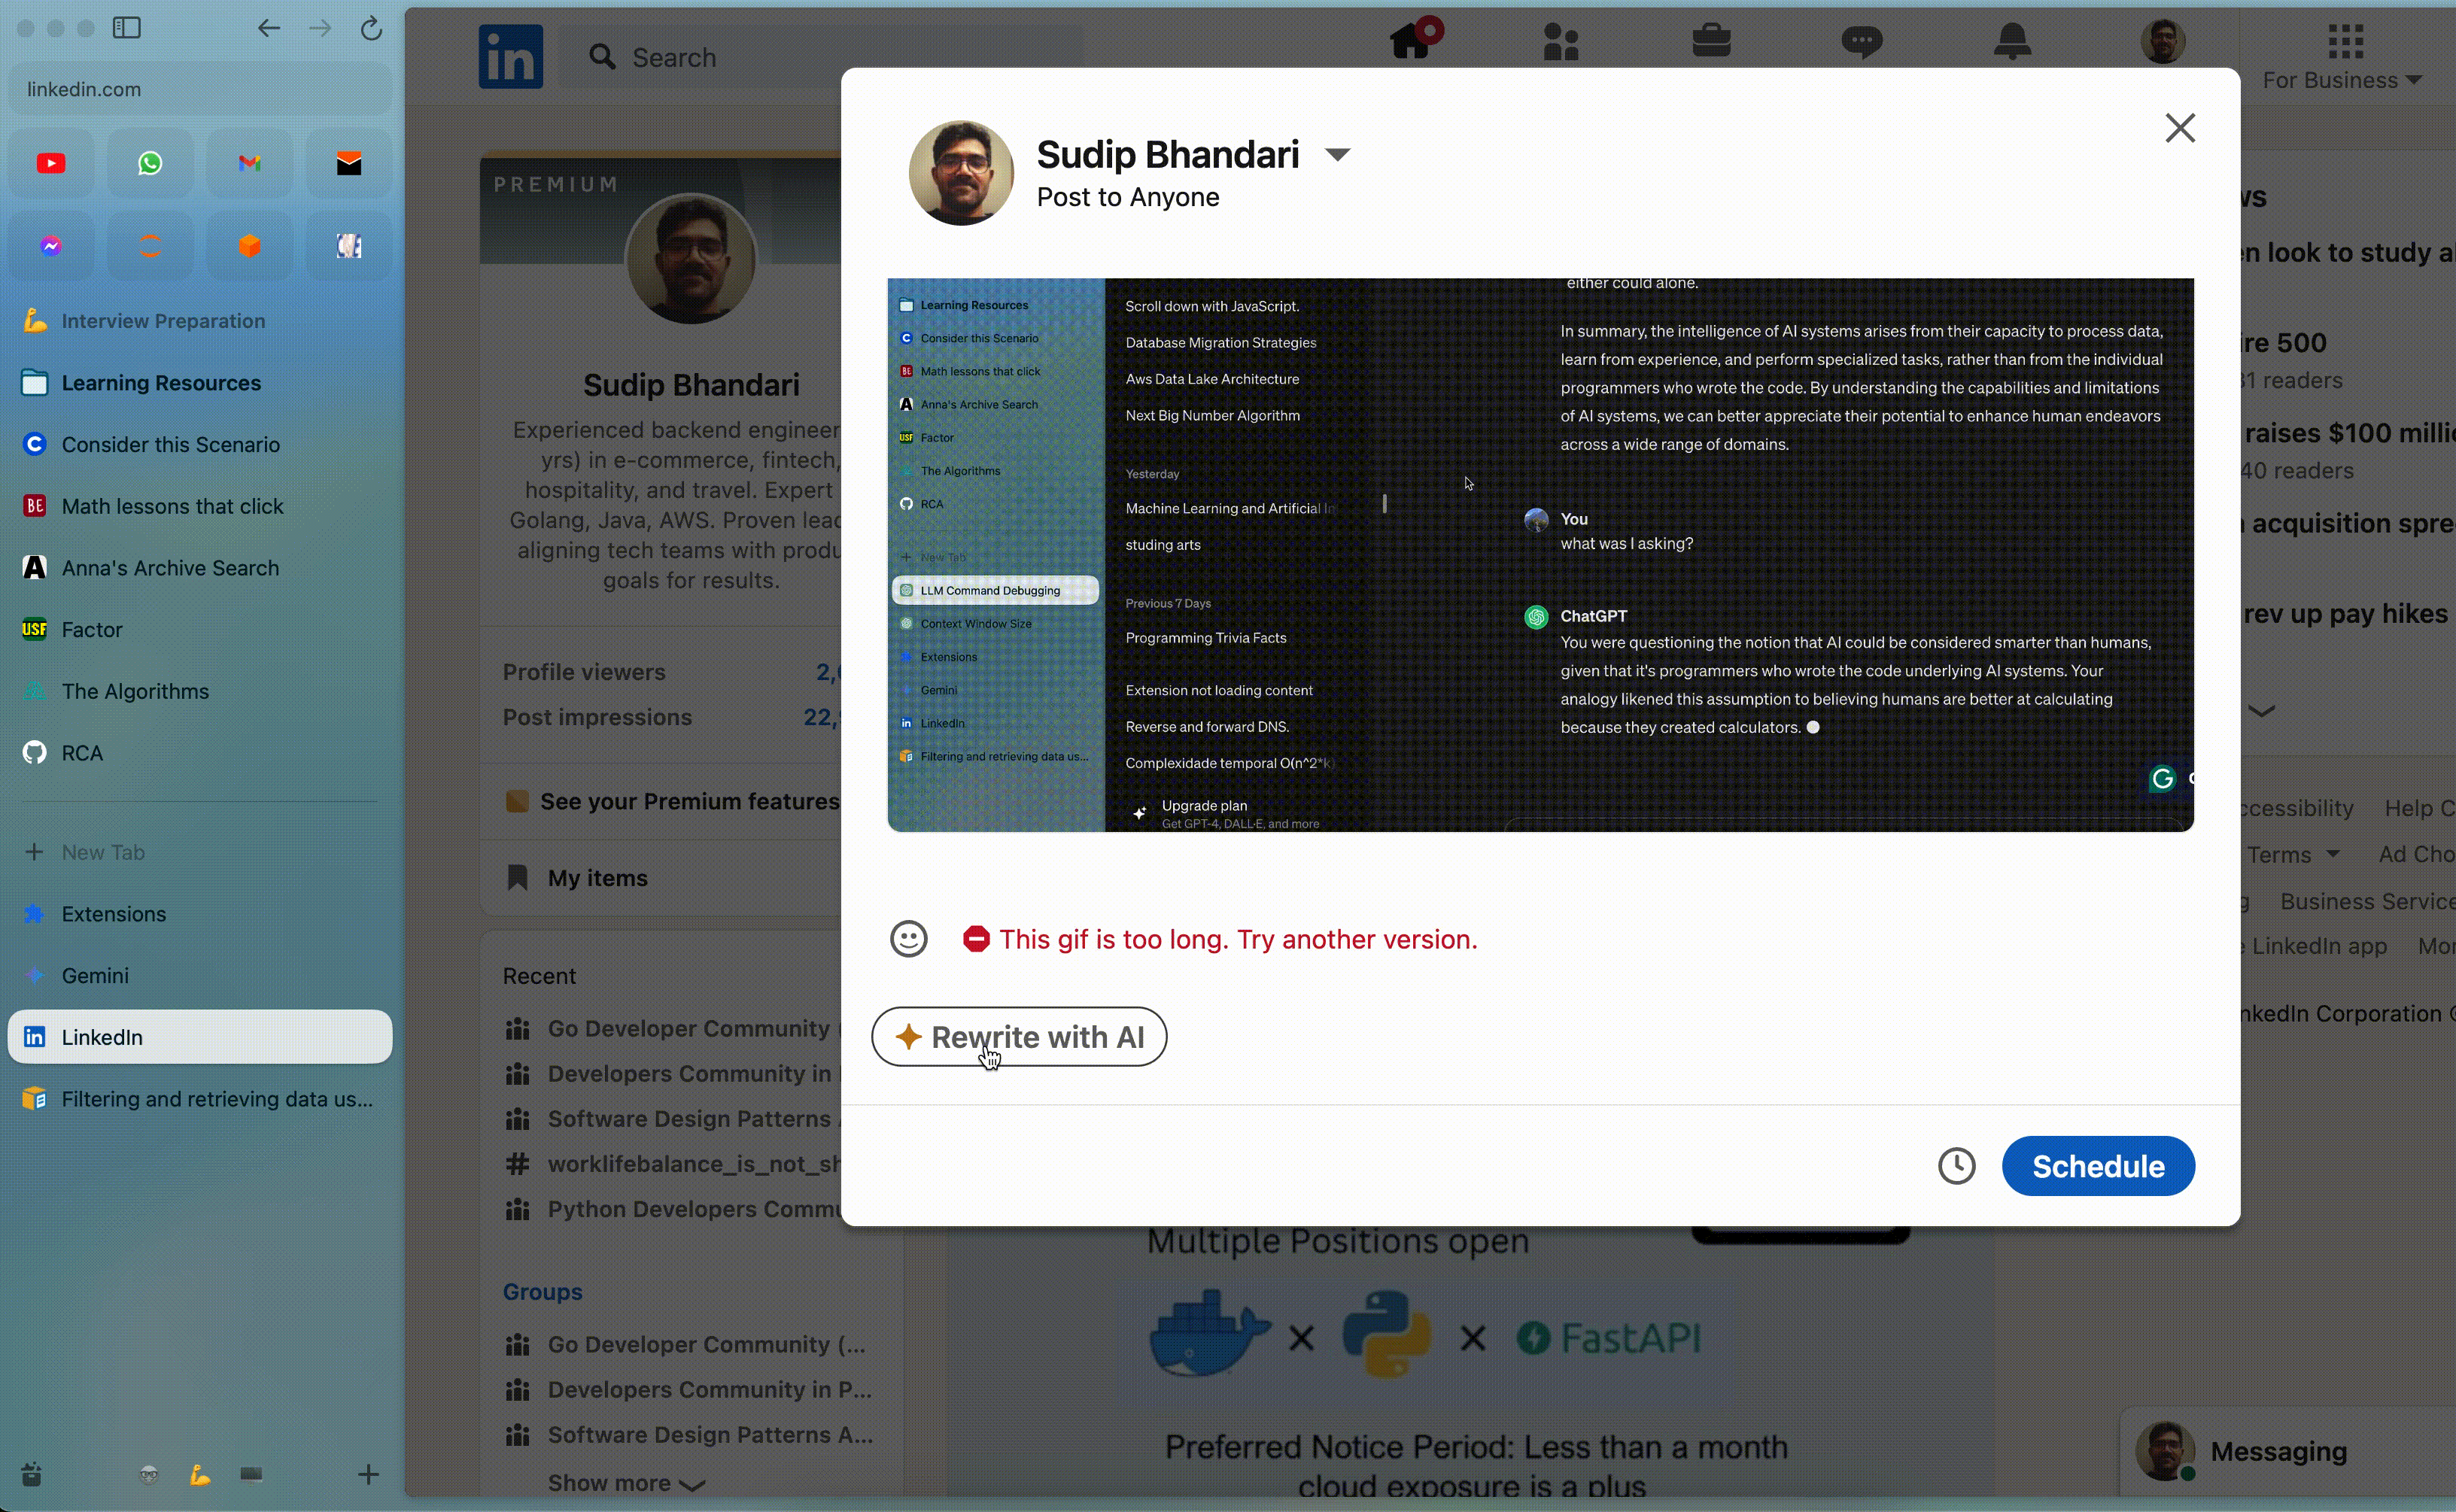Click the emoji picker smiley icon
The image size is (2456, 1512).
tap(908, 939)
